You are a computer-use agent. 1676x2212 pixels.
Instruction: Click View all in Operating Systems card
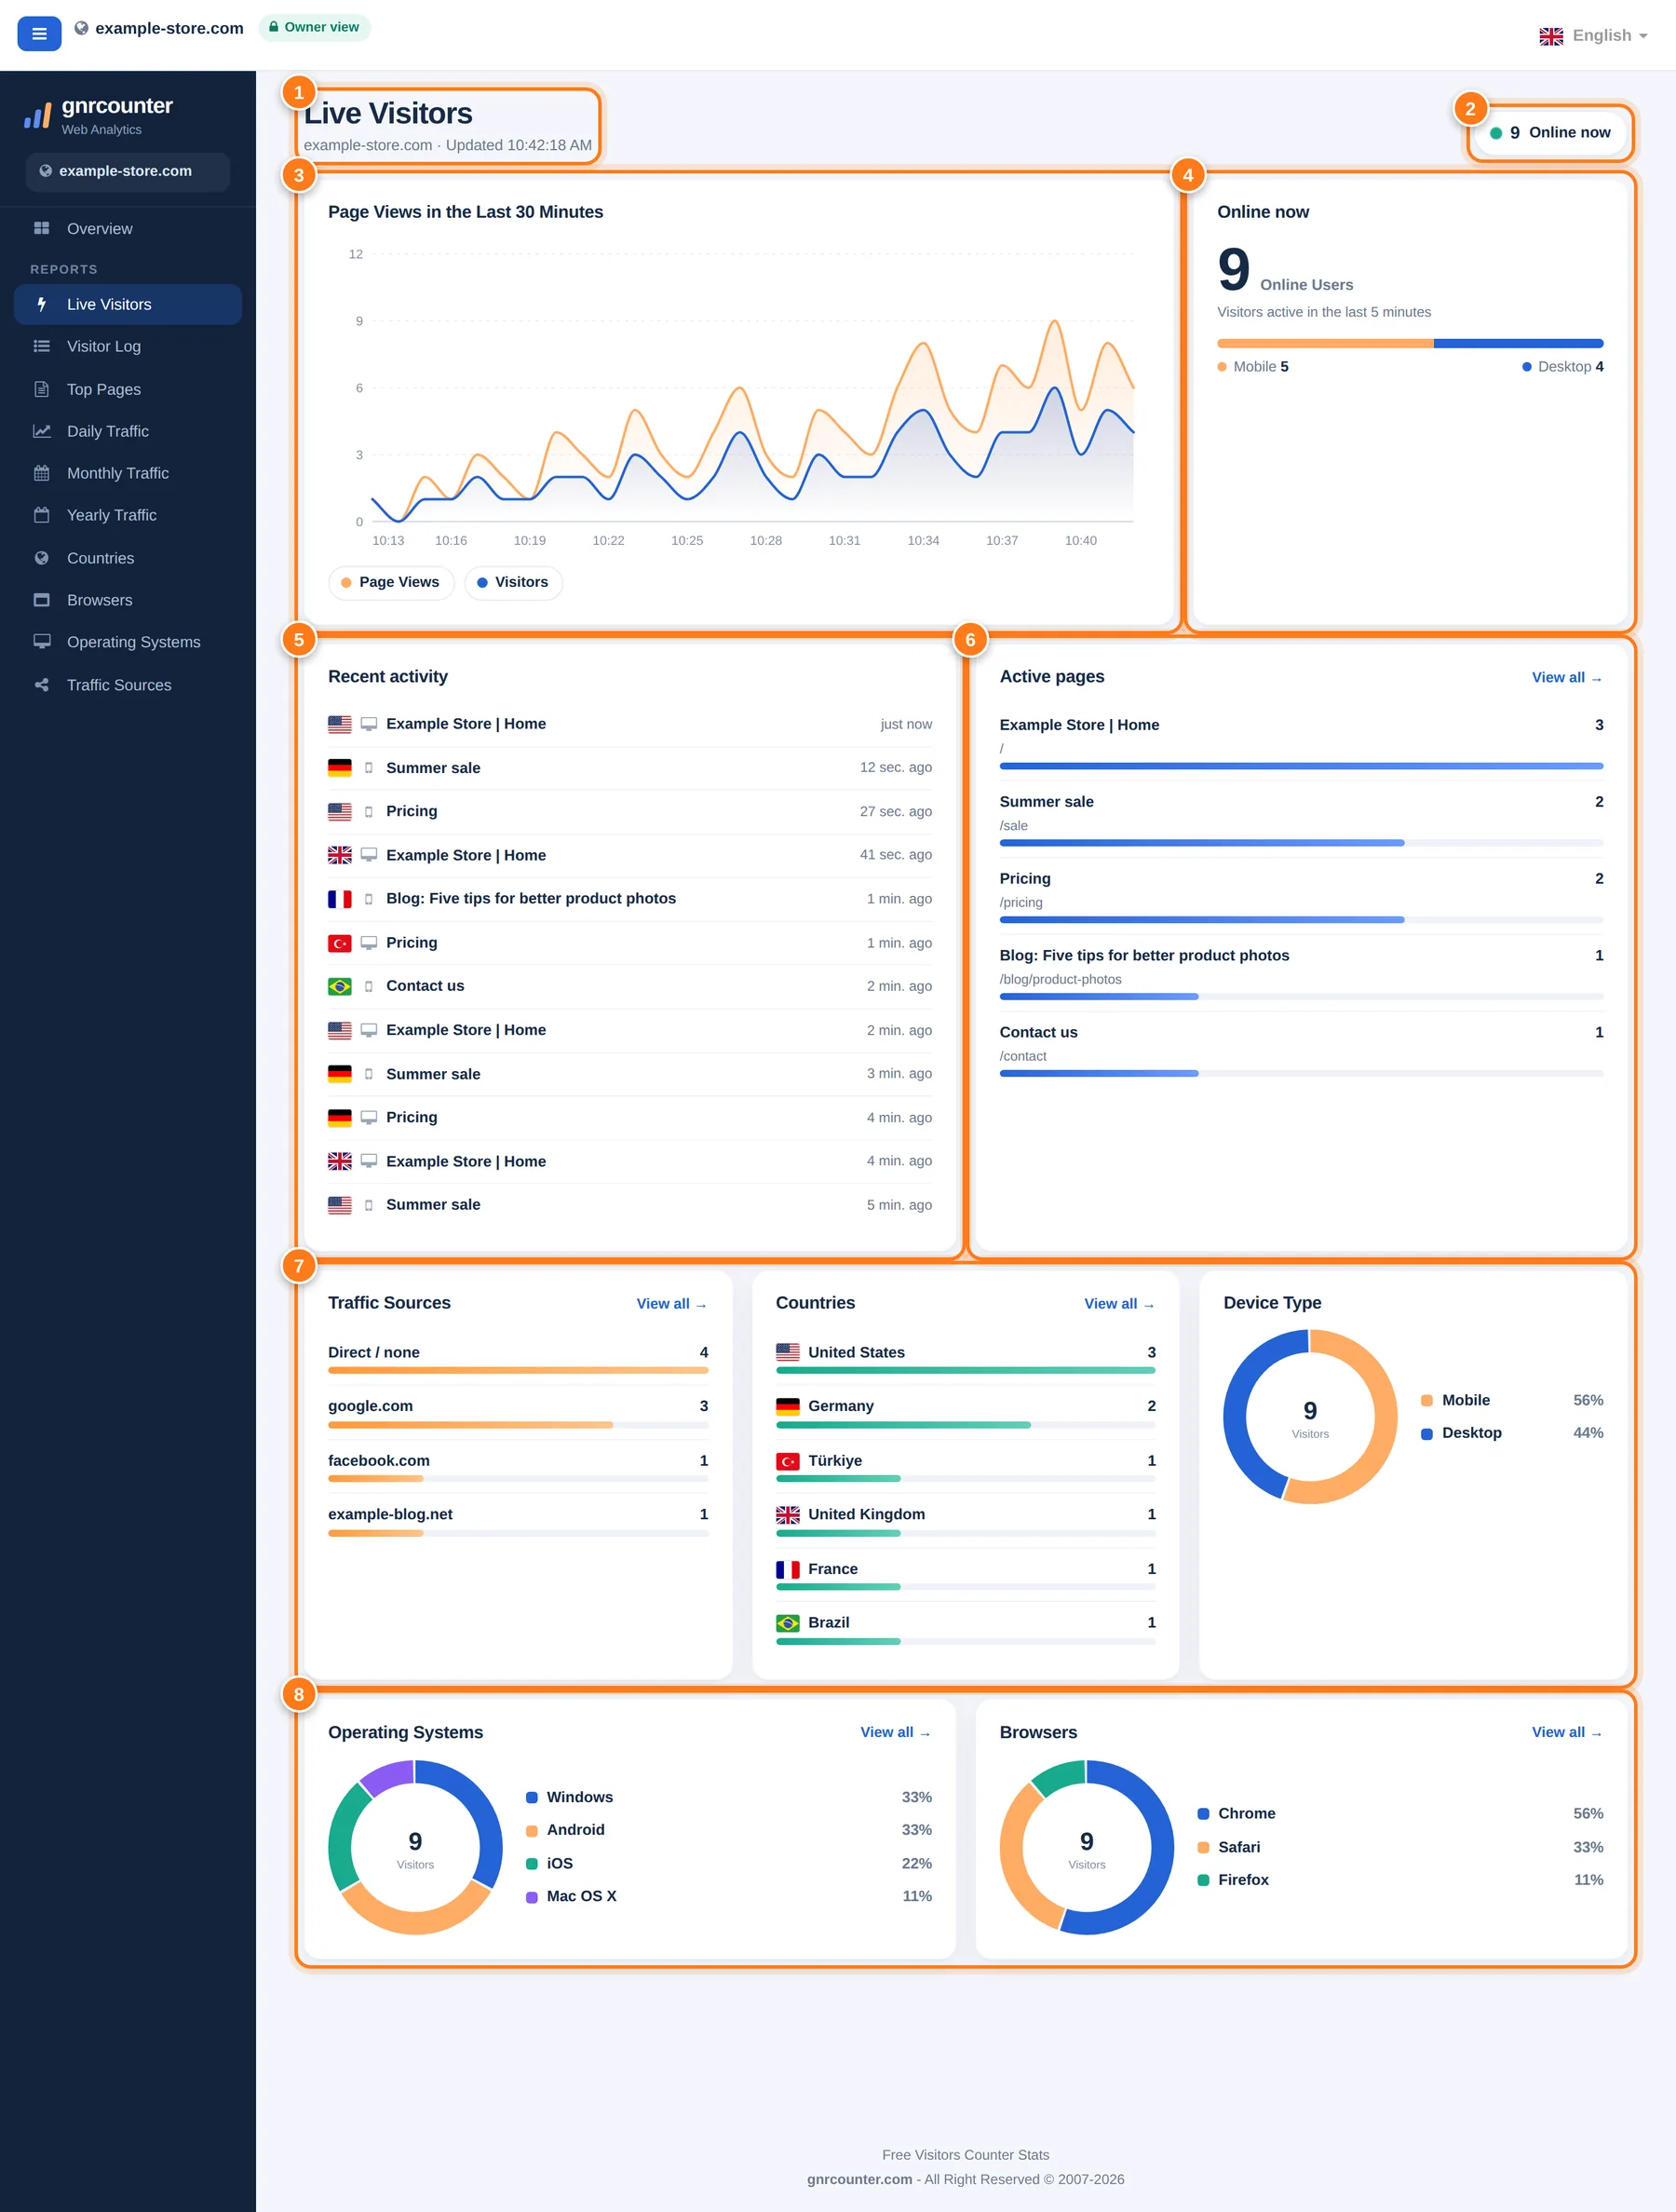point(896,1732)
